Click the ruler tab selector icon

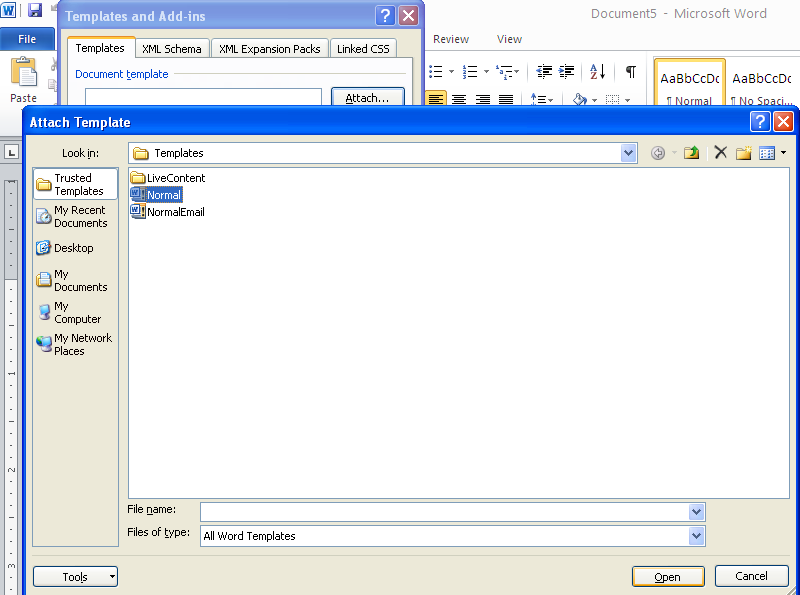pyautogui.click(x=11, y=152)
